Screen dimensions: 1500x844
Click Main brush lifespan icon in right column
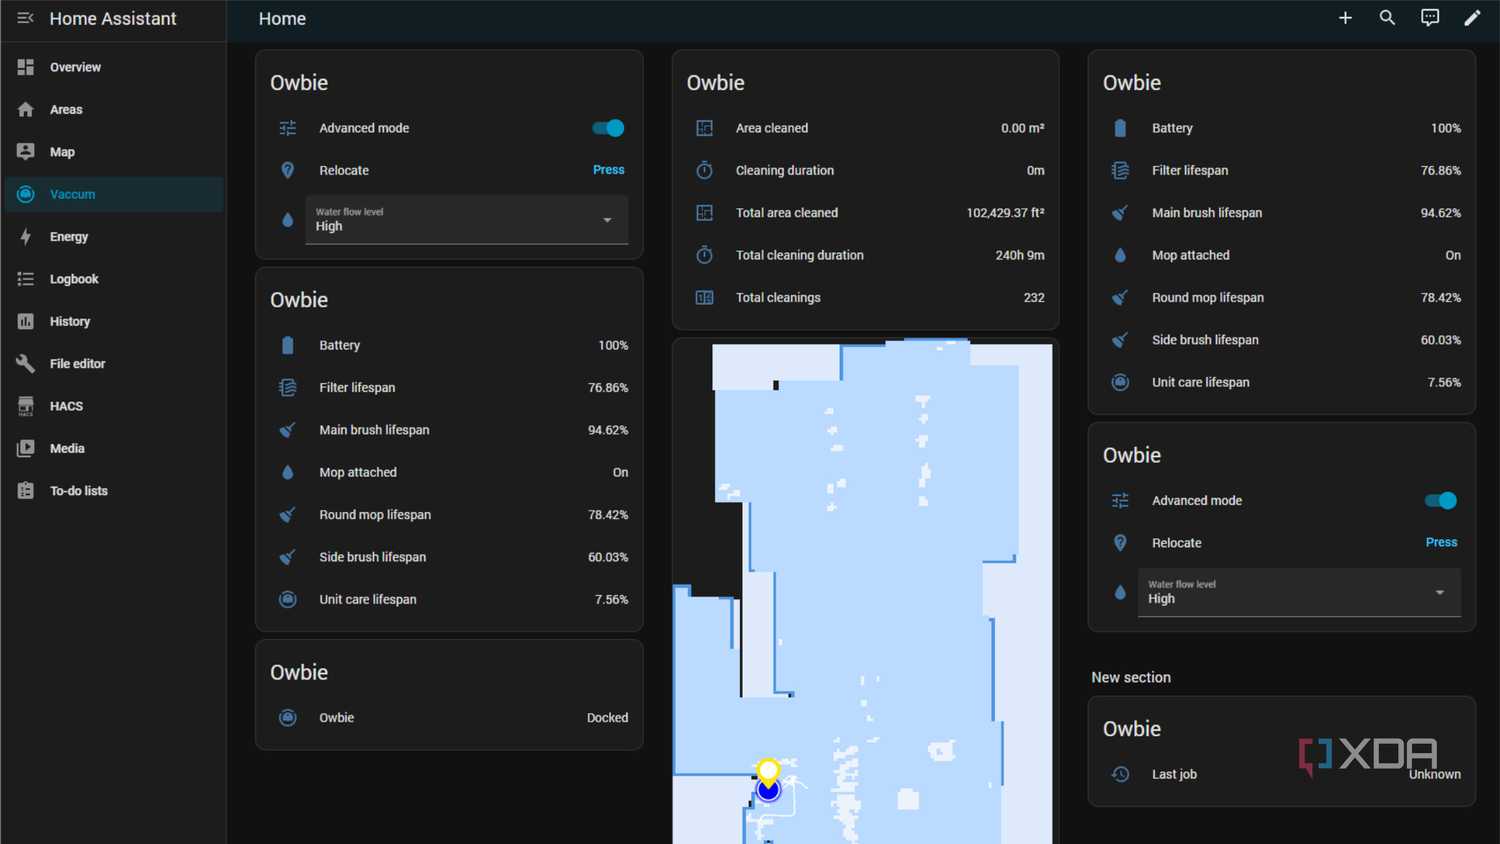tap(1120, 213)
